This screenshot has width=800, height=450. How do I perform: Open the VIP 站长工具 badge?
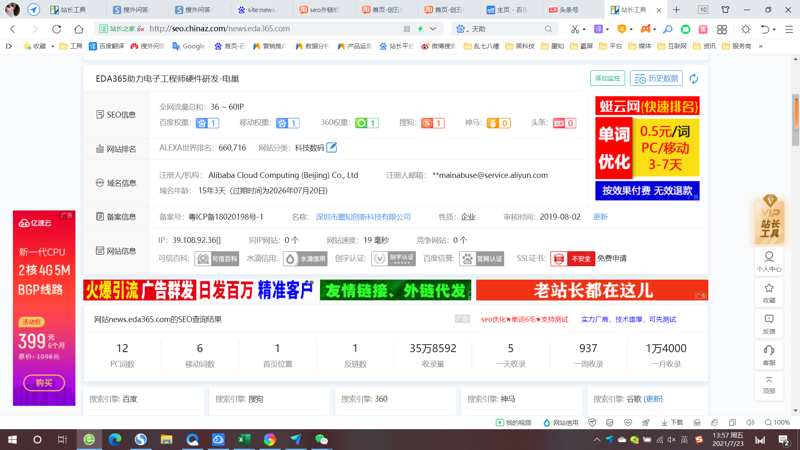pos(769,219)
